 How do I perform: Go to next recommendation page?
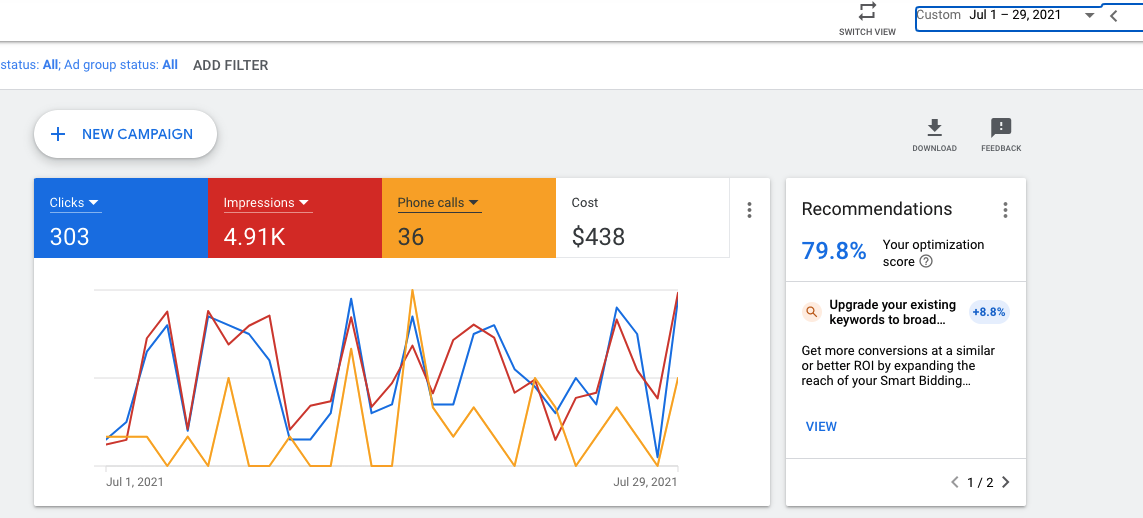pos(1006,482)
